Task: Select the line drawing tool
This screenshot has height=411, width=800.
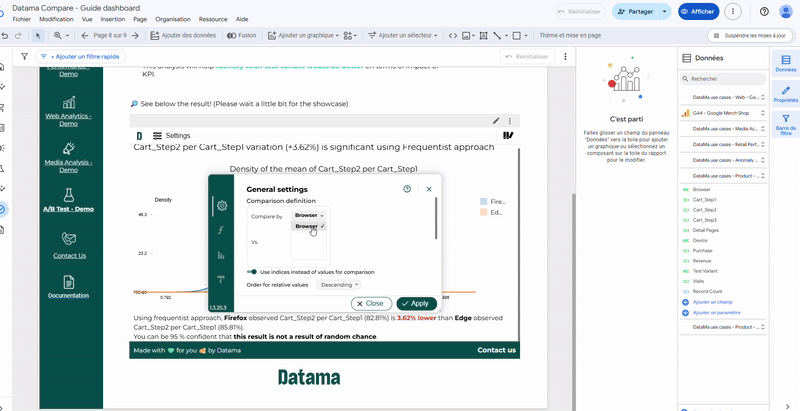Action: coord(497,36)
